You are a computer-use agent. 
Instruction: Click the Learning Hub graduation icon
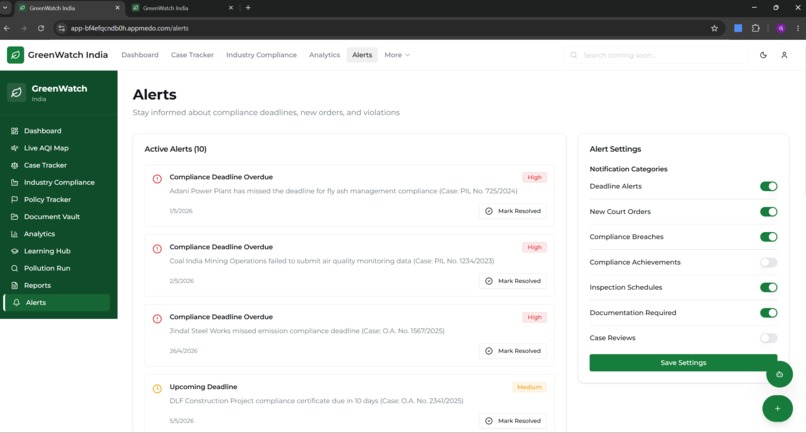(14, 251)
